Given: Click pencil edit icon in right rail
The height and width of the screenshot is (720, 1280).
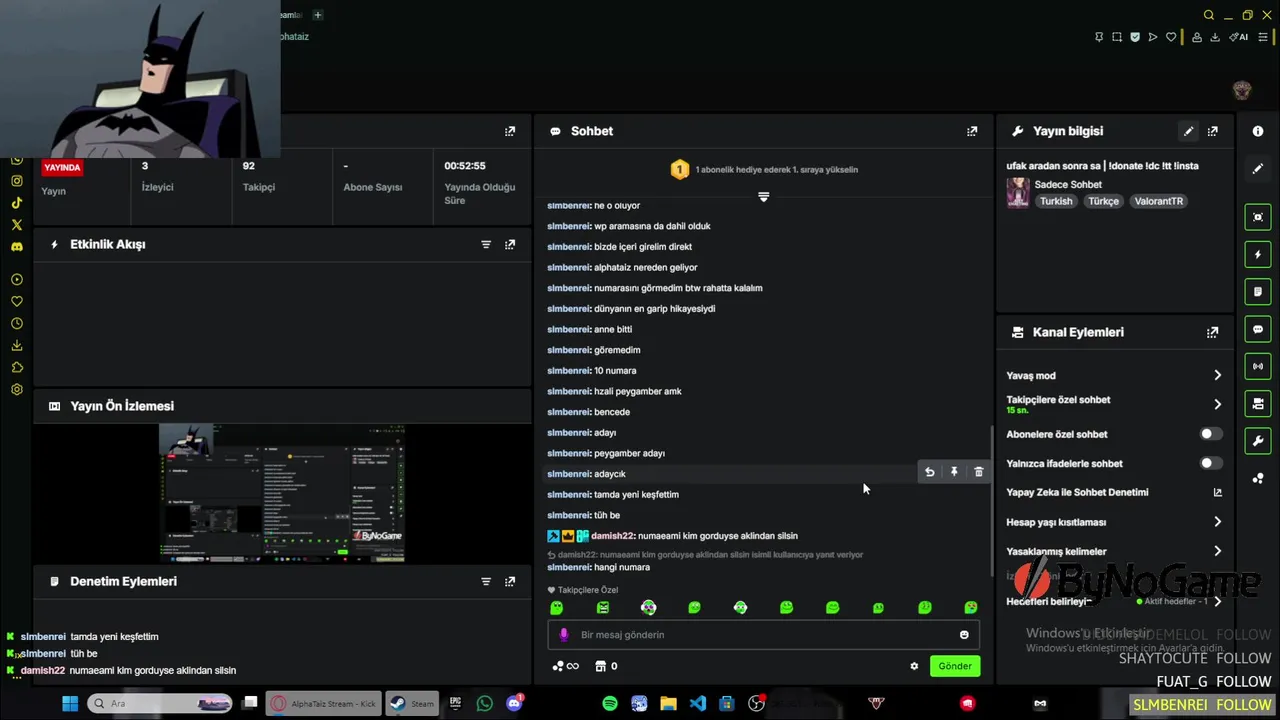Looking at the screenshot, I should 1258,168.
